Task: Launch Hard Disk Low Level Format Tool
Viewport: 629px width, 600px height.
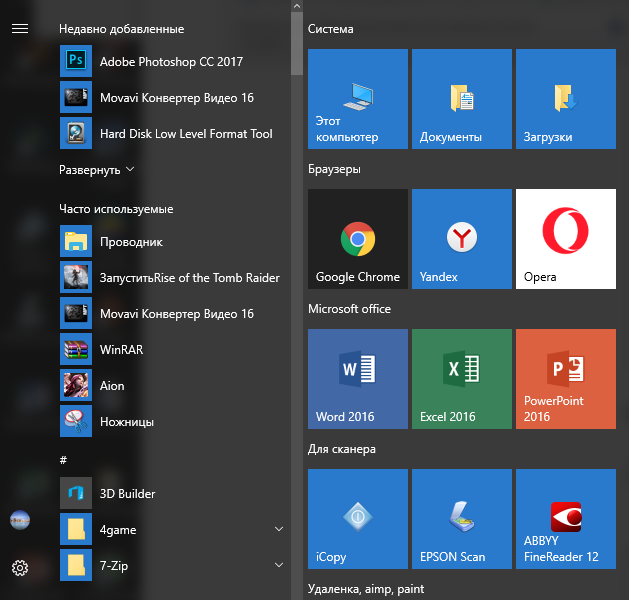Action: tap(174, 133)
